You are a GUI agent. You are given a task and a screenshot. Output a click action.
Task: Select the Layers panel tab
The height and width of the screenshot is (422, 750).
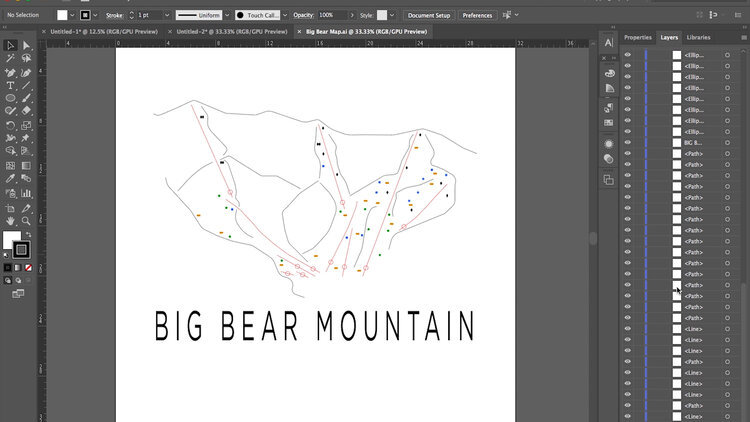click(669, 37)
